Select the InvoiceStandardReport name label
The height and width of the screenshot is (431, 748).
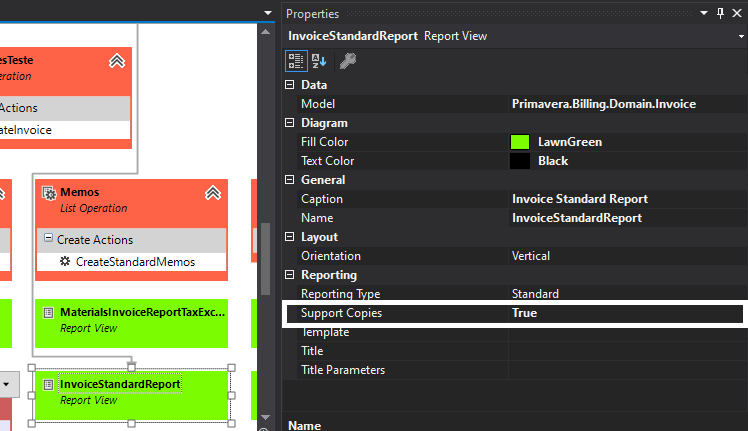[x=120, y=384]
